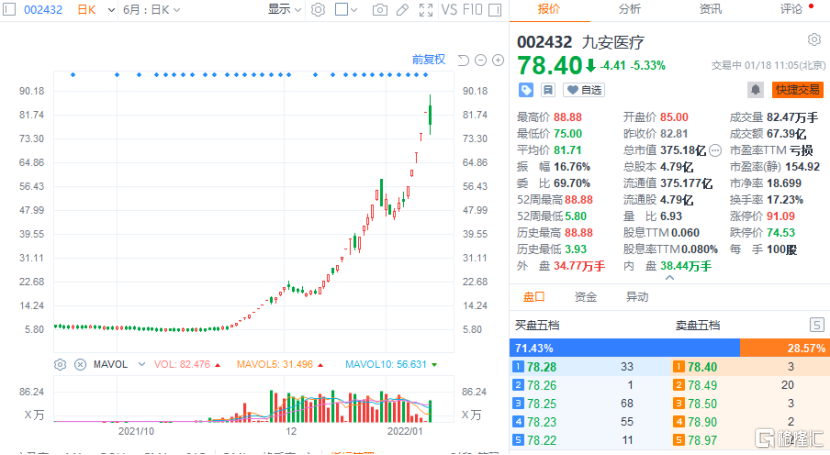
Task: Click 跌停价 74.53 value
Action: point(780,233)
